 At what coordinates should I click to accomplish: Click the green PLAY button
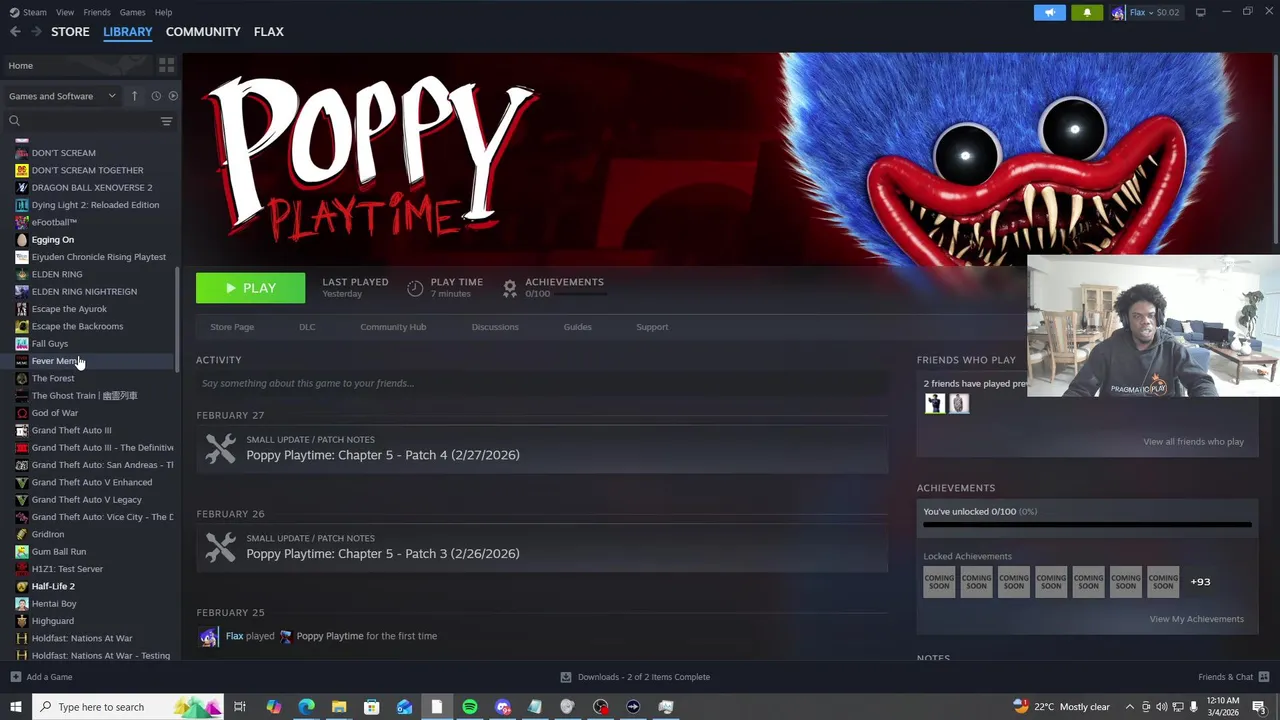(250, 288)
